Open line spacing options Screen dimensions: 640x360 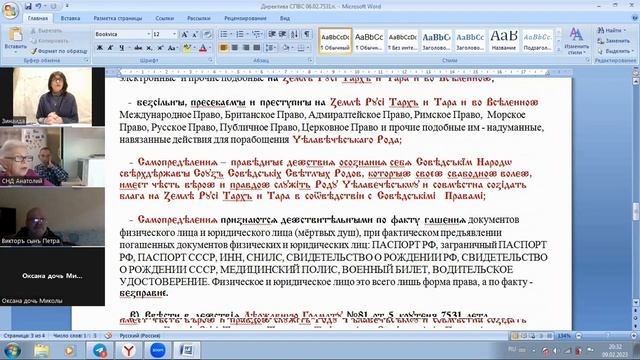tap(270, 48)
